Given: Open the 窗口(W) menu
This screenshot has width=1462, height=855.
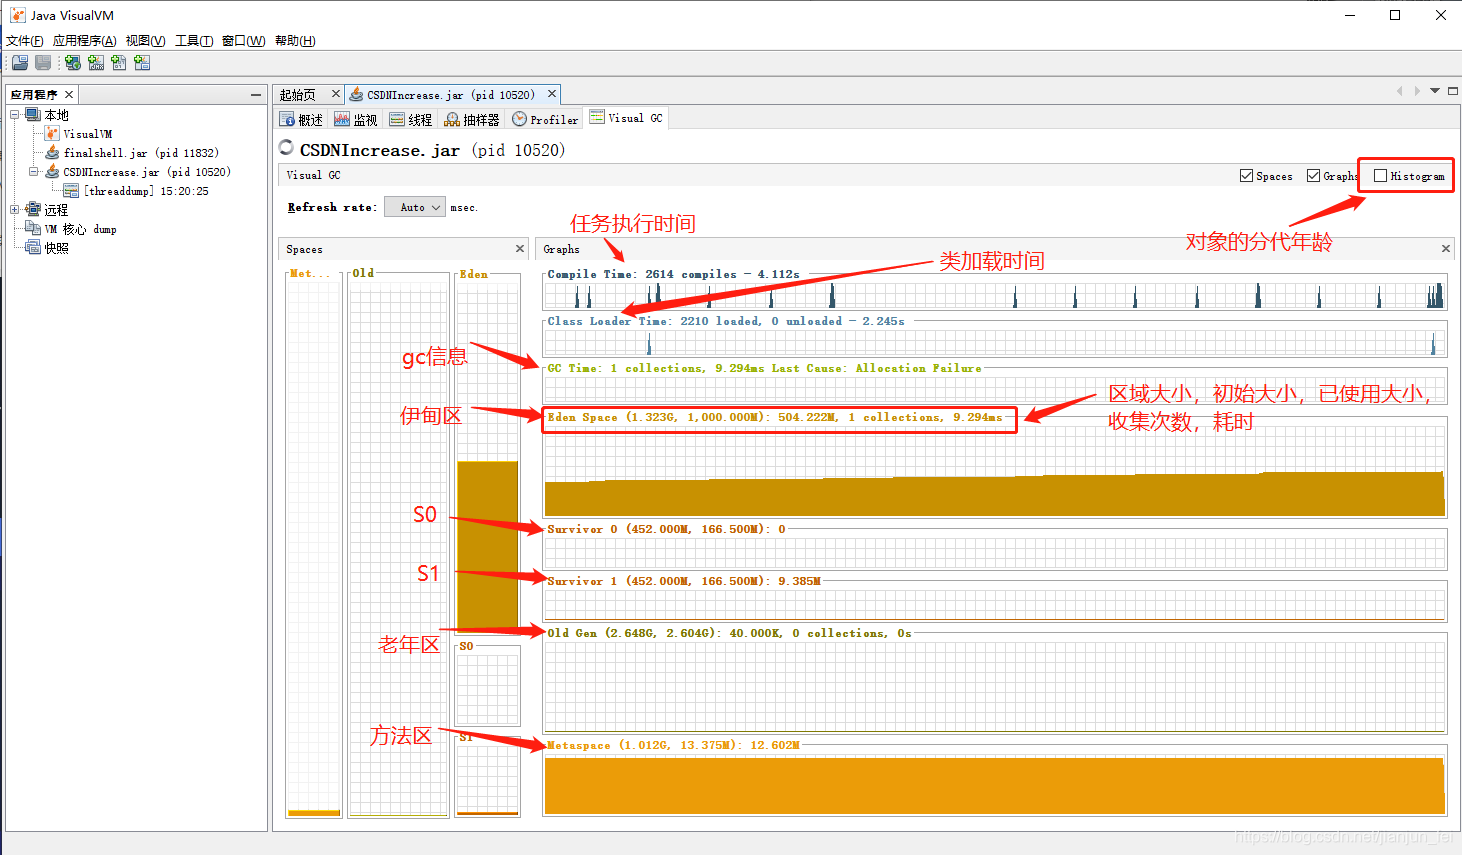Looking at the screenshot, I should click(x=244, y=41).
